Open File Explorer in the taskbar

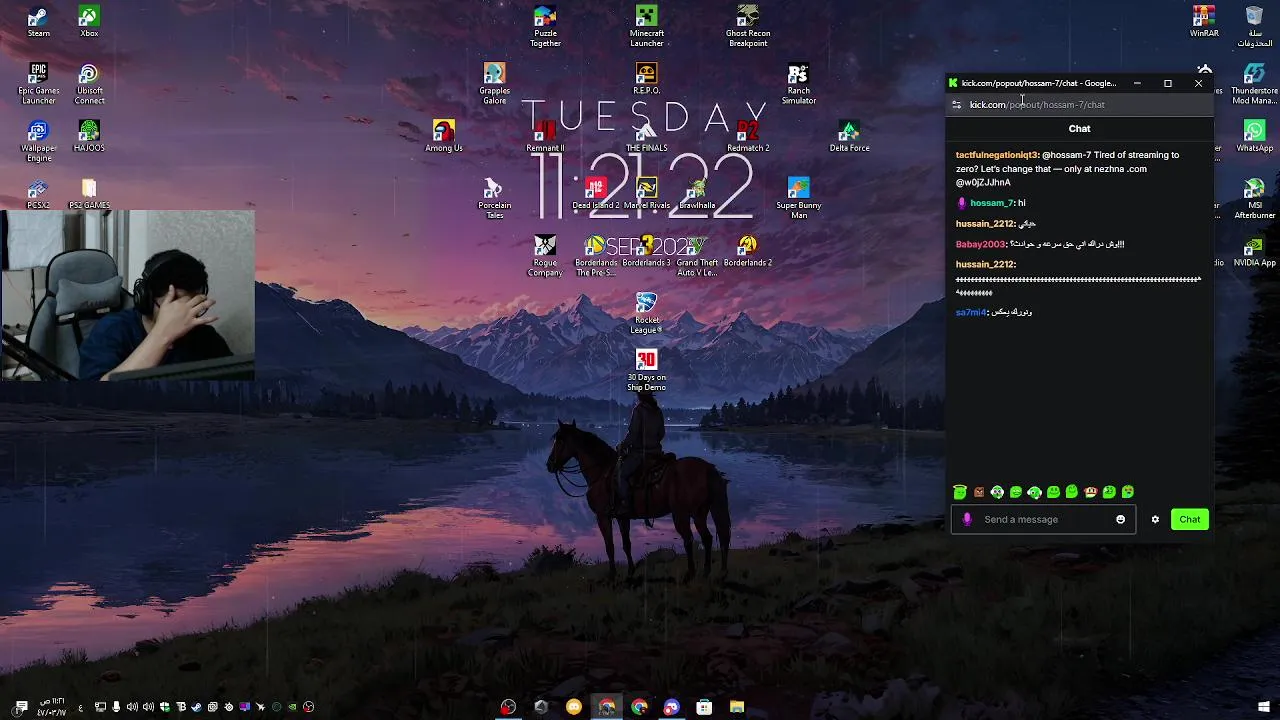tap(737, 707)
